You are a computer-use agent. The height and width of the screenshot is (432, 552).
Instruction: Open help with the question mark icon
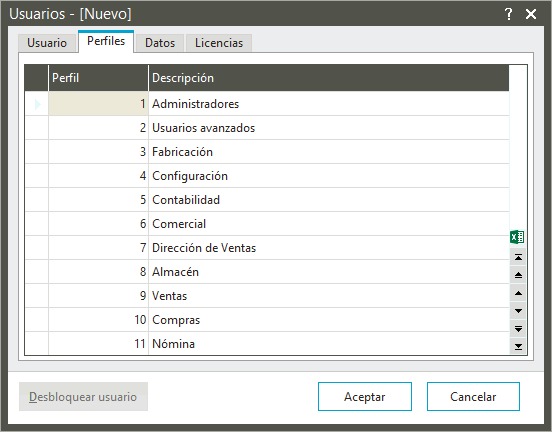click(x=508, y=14)
